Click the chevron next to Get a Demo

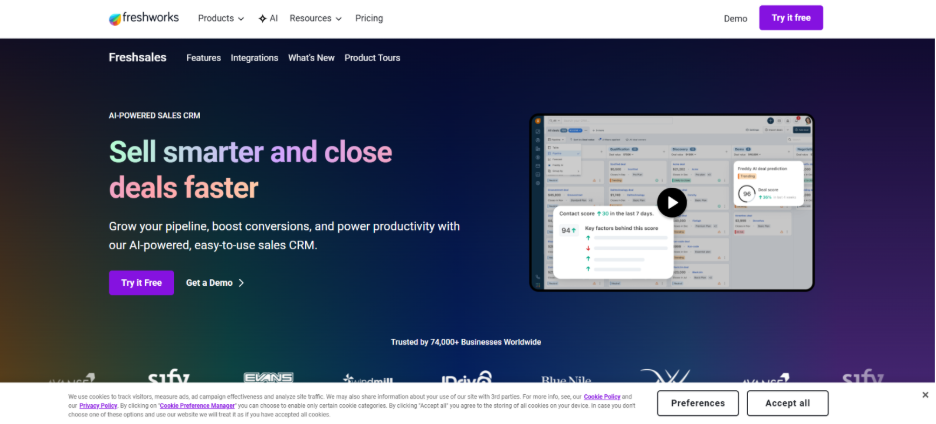[x=241, y=283]
